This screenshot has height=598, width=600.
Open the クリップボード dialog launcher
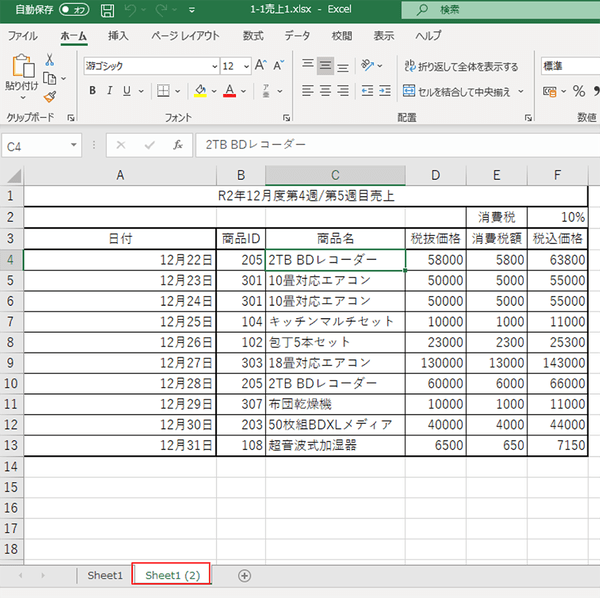tap(71, 118)
